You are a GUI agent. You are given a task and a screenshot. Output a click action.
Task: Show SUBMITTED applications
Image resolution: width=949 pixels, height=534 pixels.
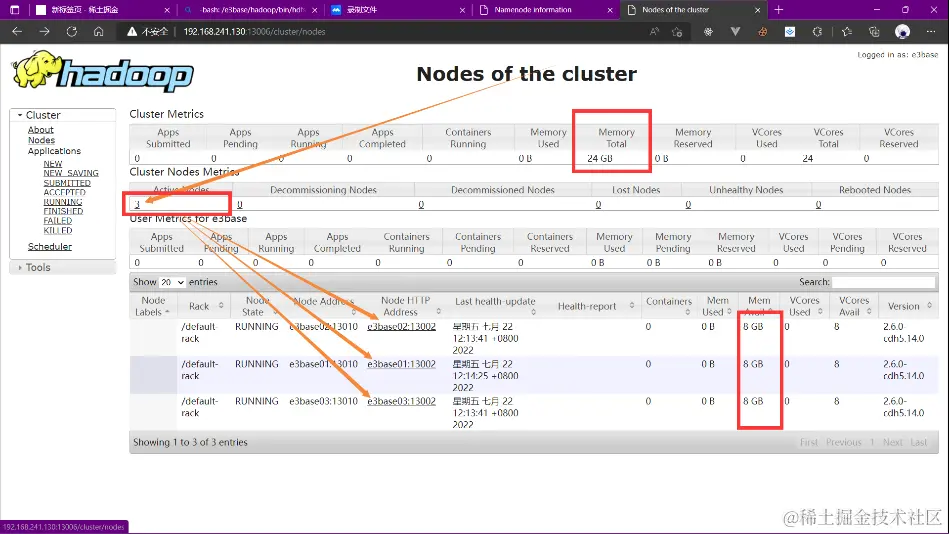(x=67, y=183)
